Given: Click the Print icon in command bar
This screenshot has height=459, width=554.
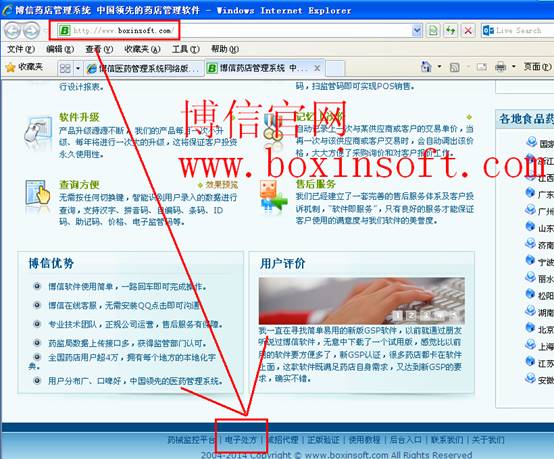Looking at the screenshot, I should [x=500, y=67].
